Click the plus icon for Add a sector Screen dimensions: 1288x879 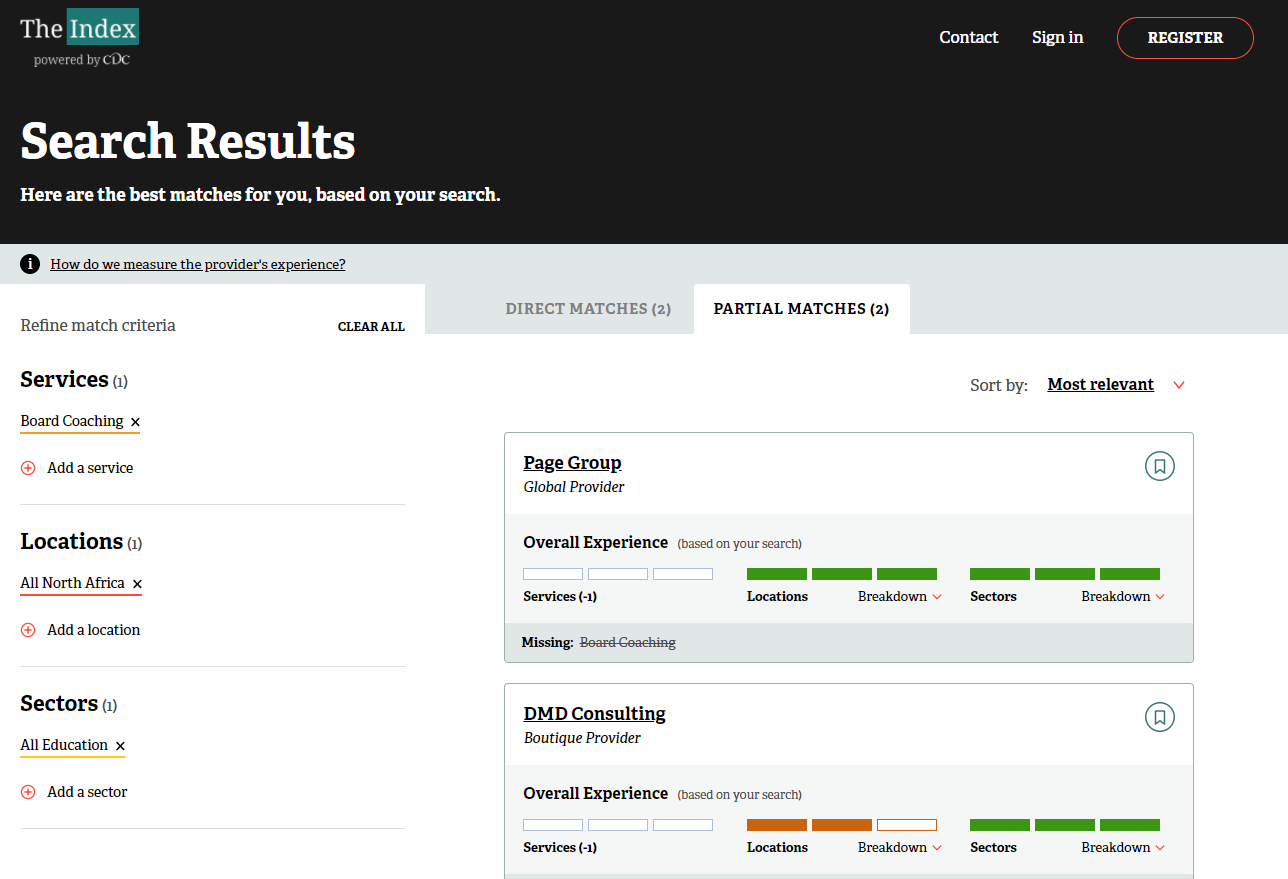[28, 792]
